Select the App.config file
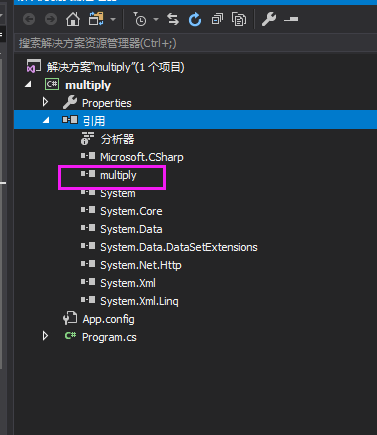Image resolution: width=377 pixels, height=435 pixels. click(x=108, y=319)
